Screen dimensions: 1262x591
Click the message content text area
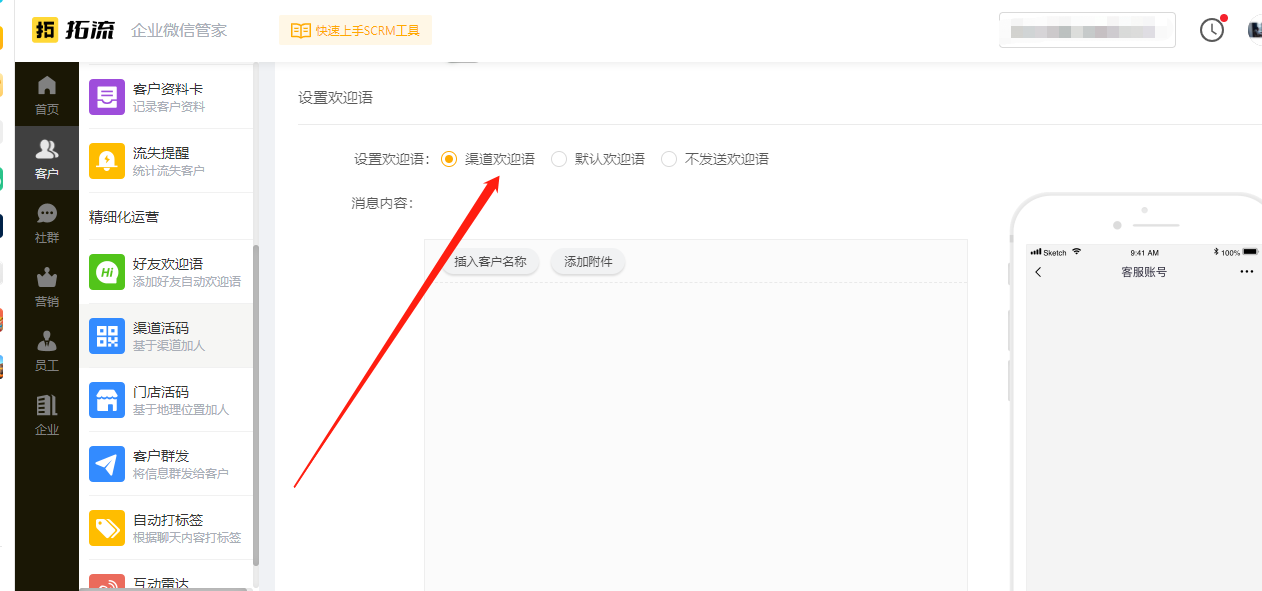click(x=696, y=436)
